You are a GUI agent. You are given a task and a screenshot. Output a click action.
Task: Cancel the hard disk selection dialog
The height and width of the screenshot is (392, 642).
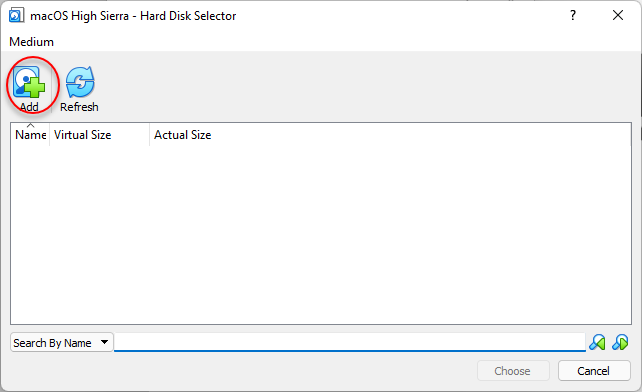594,371
